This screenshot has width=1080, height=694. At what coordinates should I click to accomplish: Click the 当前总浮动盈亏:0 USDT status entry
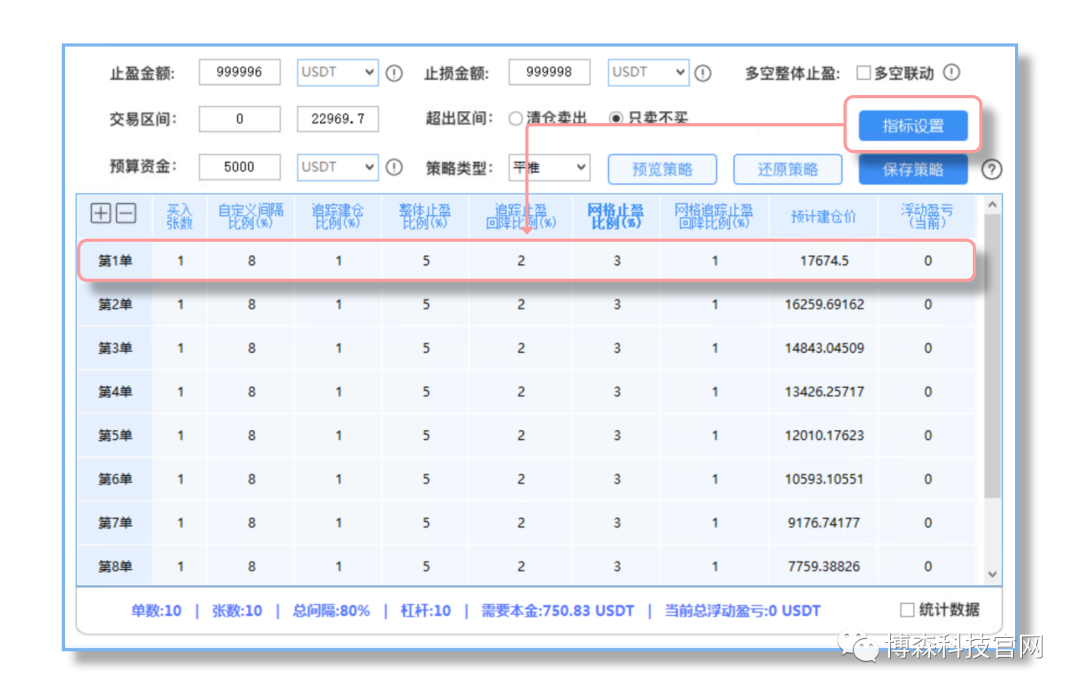(x=742, y=611)
